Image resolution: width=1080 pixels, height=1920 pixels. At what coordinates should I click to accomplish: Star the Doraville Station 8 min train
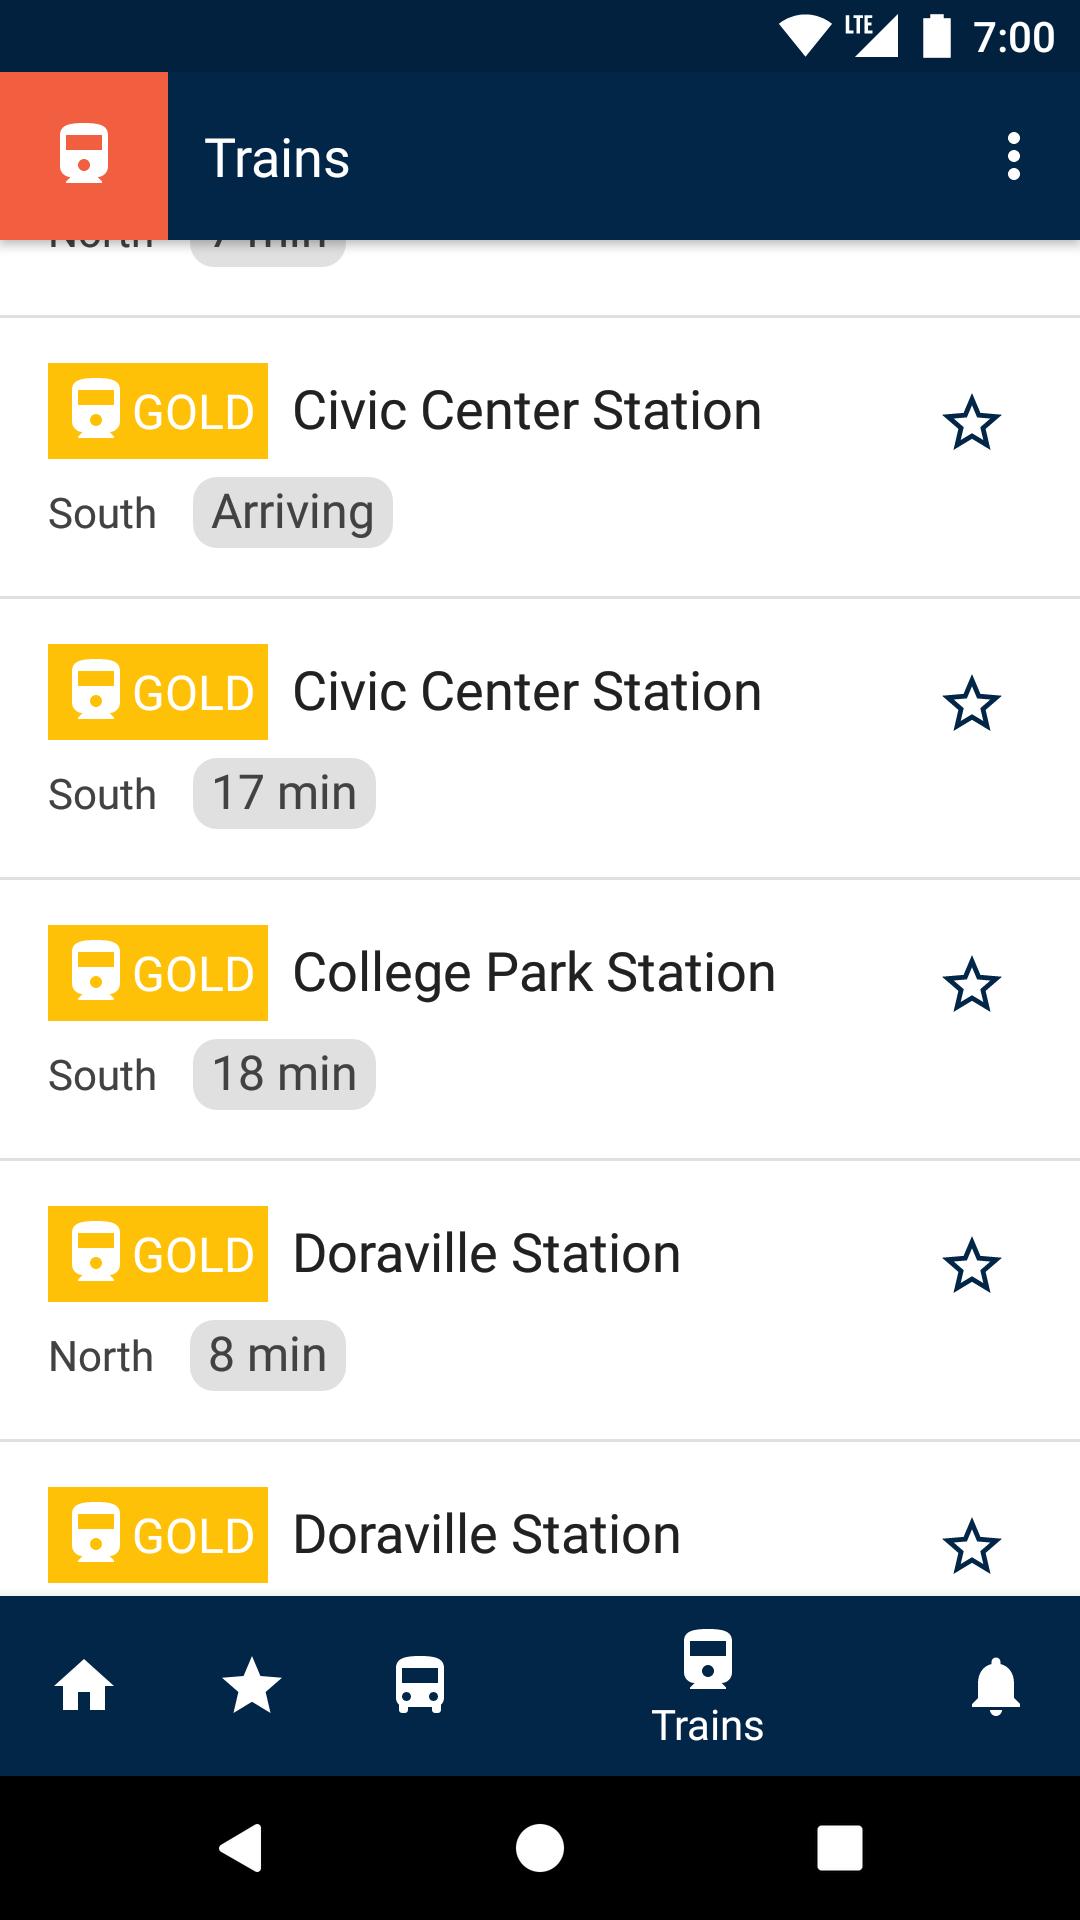971,1267
